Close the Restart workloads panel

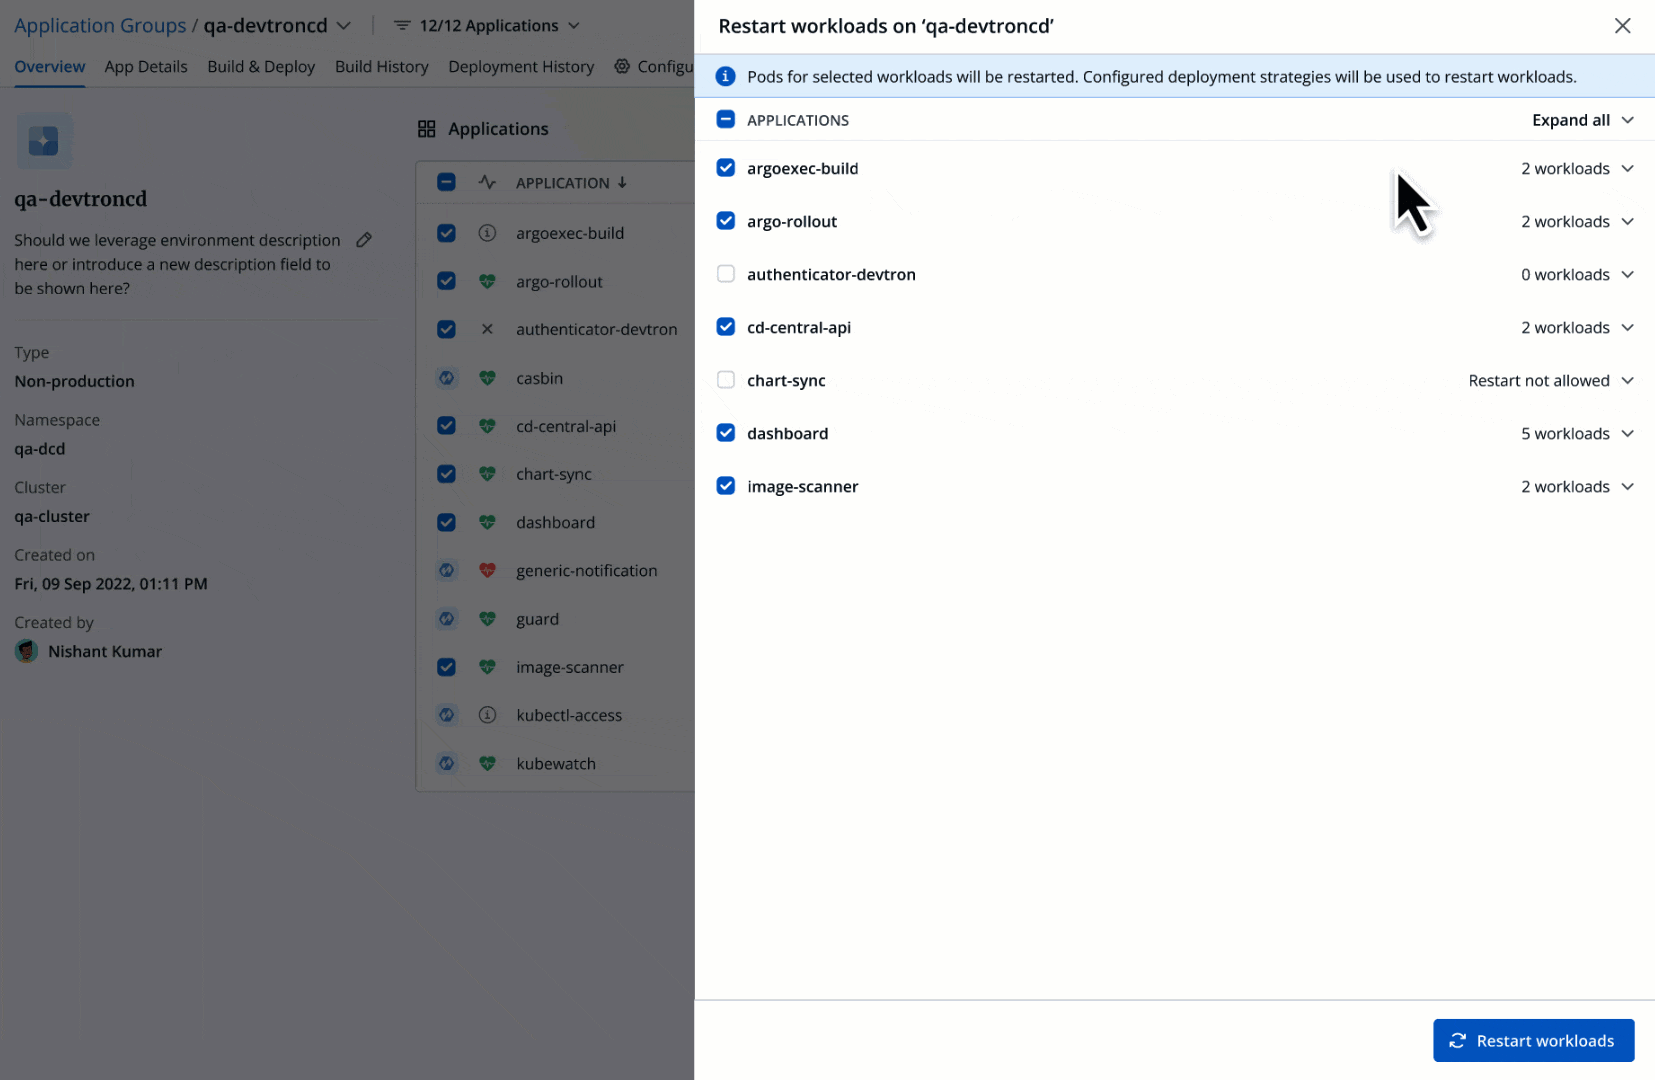(1622, 26)
